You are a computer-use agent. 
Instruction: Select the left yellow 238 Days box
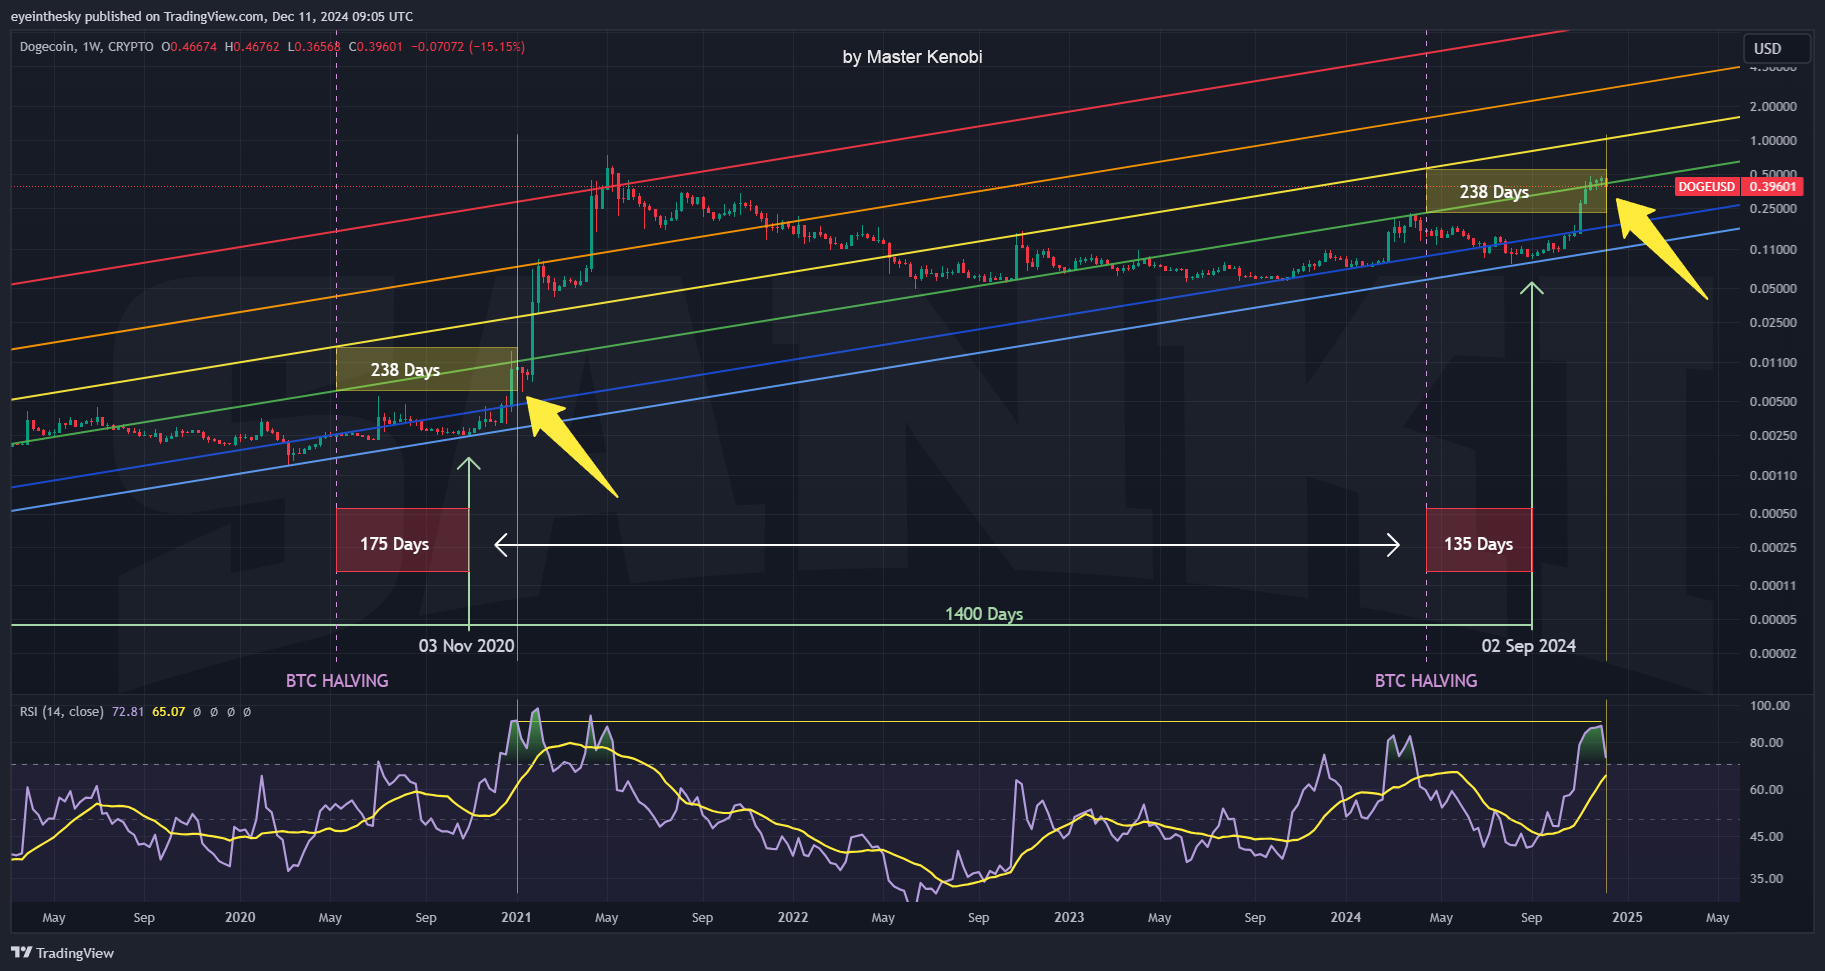pyautogui.click(x=425, y=369)
